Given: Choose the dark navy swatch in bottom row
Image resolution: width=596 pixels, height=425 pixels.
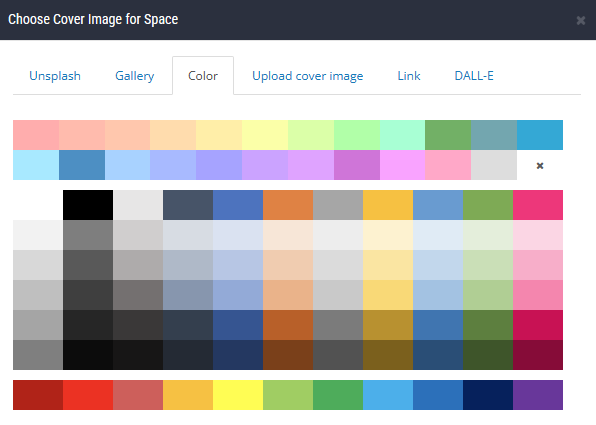Looking at the screenshot, I should click(x=488, y=395).
